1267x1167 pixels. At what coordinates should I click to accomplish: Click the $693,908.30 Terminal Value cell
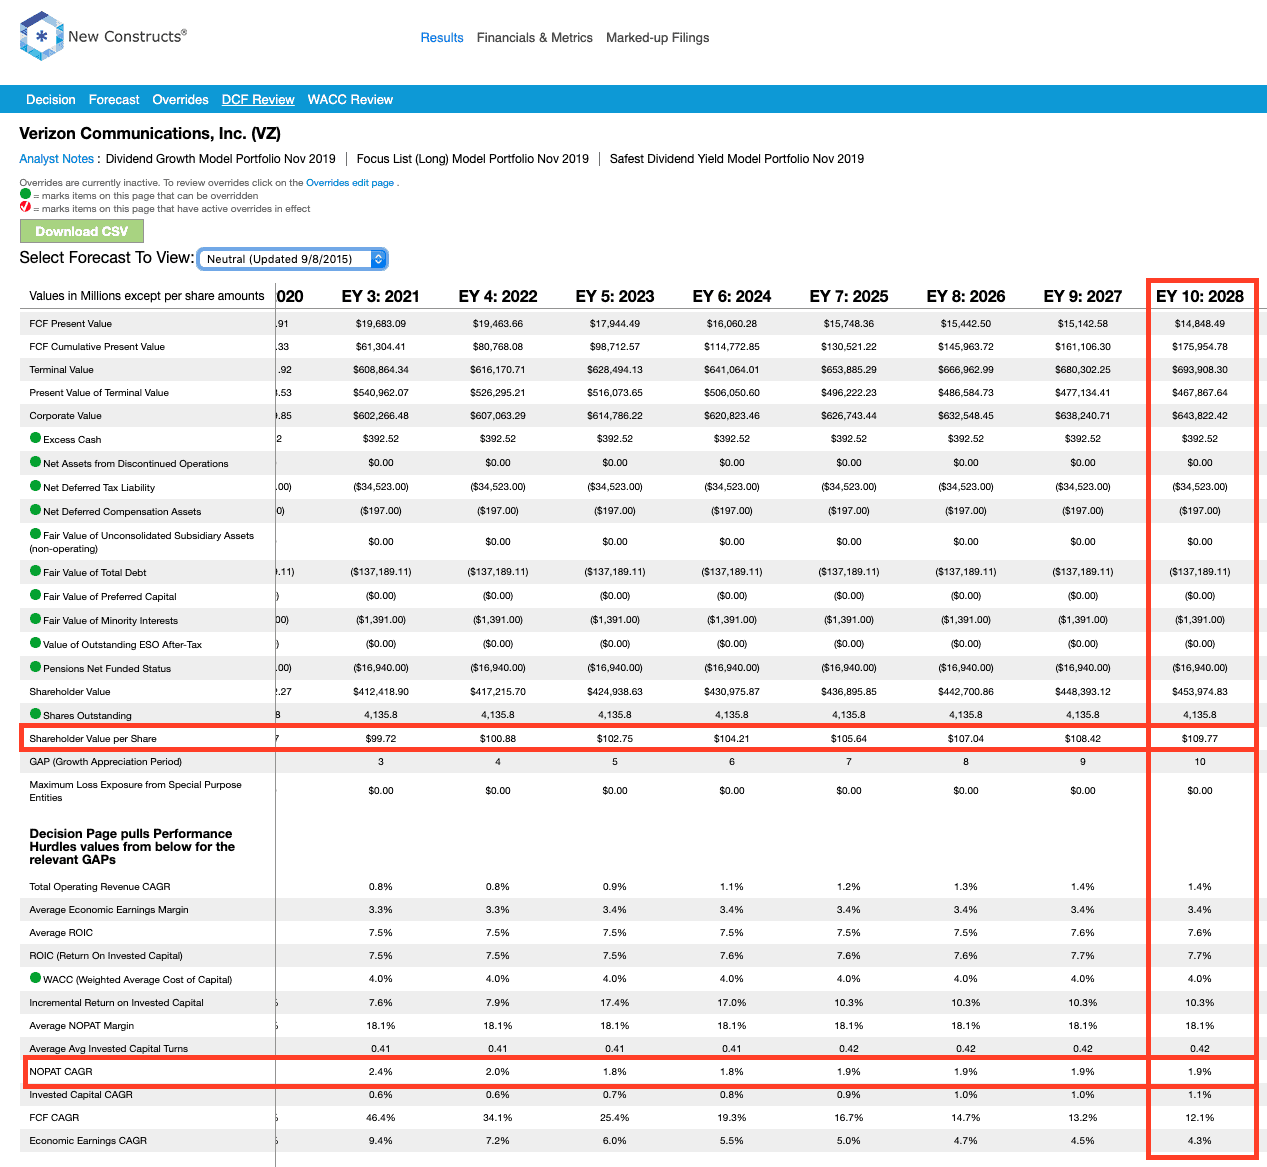click(1200, 370)
